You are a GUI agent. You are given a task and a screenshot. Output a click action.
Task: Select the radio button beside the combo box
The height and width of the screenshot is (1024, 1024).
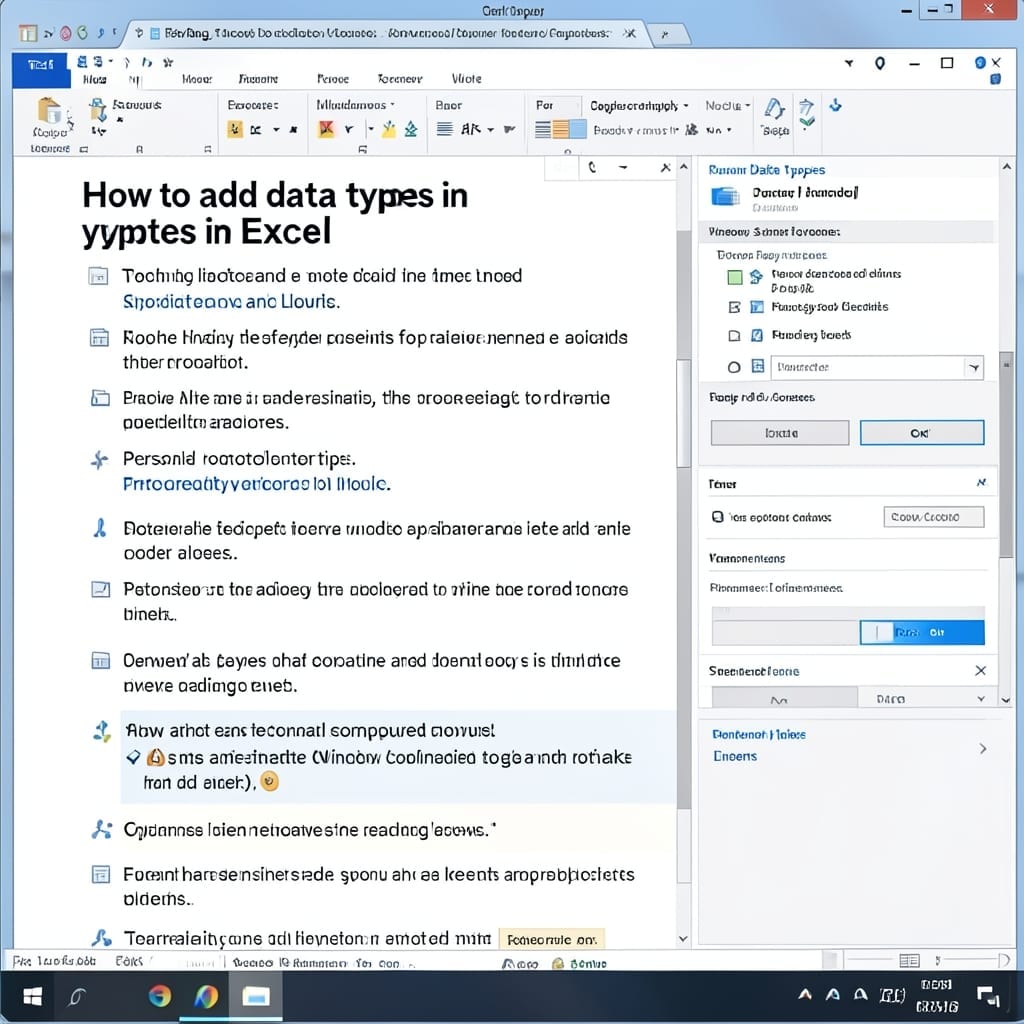[734, 367]
